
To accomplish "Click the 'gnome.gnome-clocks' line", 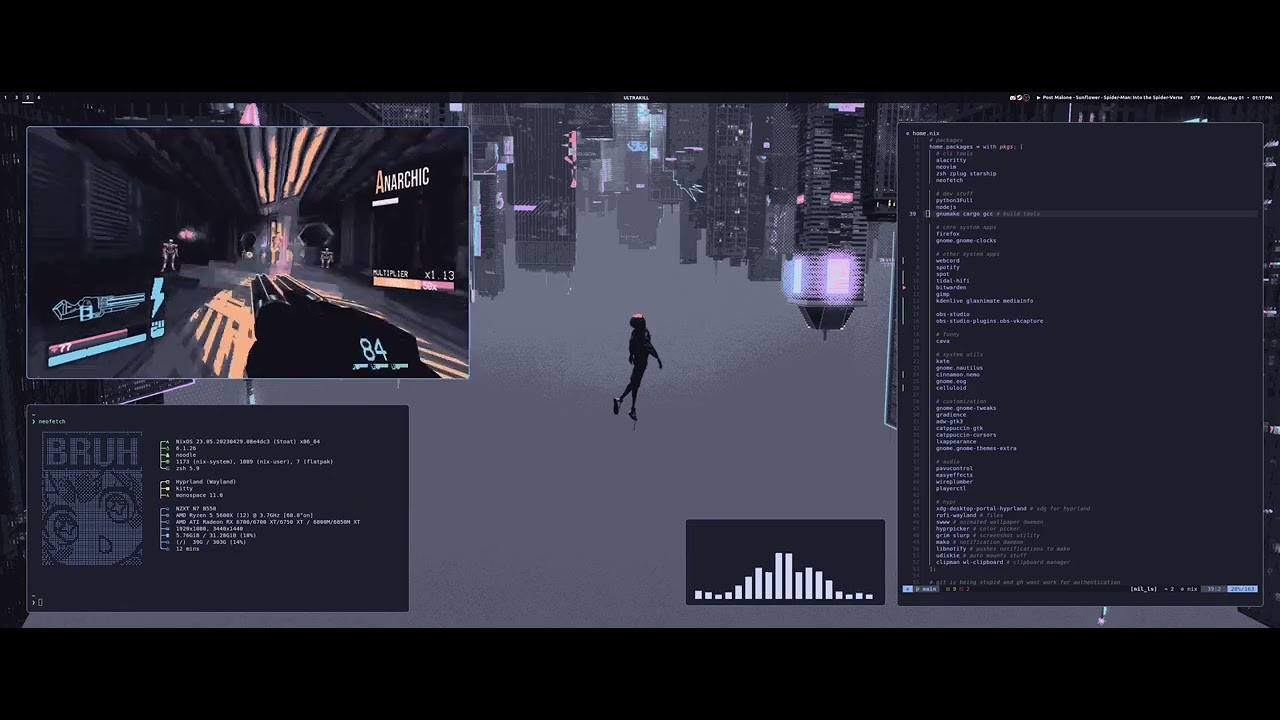I will point(966,240).
